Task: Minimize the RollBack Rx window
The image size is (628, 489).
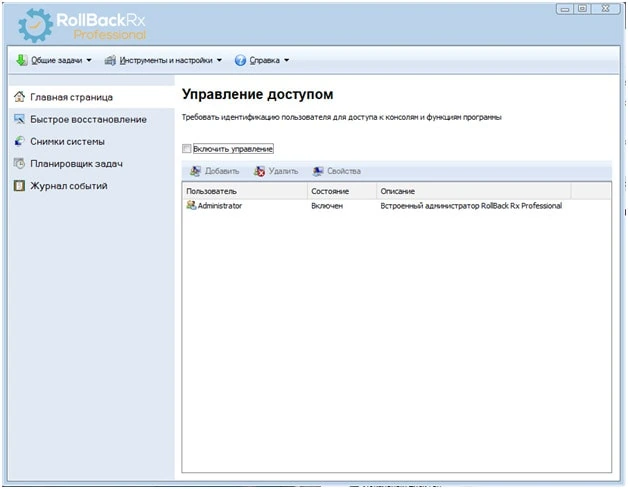Action: [x=565, y=9]
